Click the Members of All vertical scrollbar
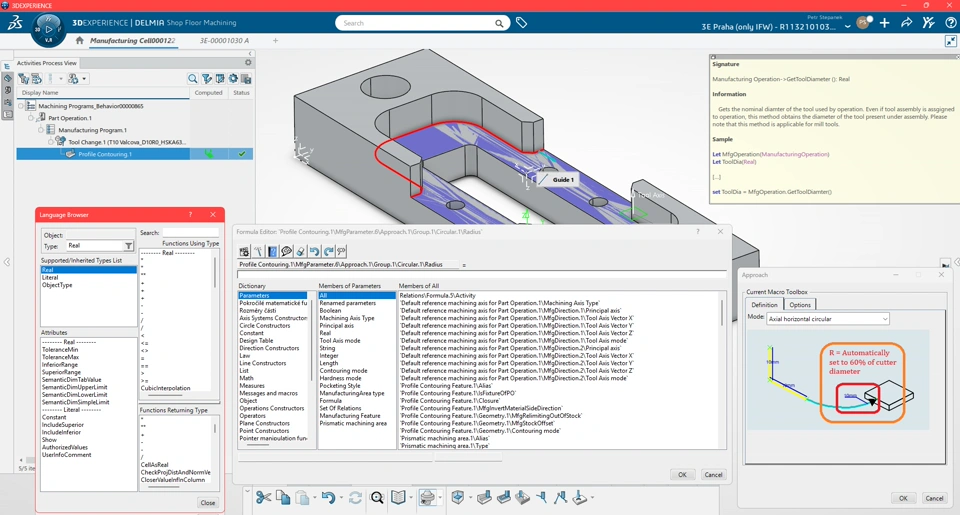Image resolution: width=960 pixels, height=515 pixels. 722,312
